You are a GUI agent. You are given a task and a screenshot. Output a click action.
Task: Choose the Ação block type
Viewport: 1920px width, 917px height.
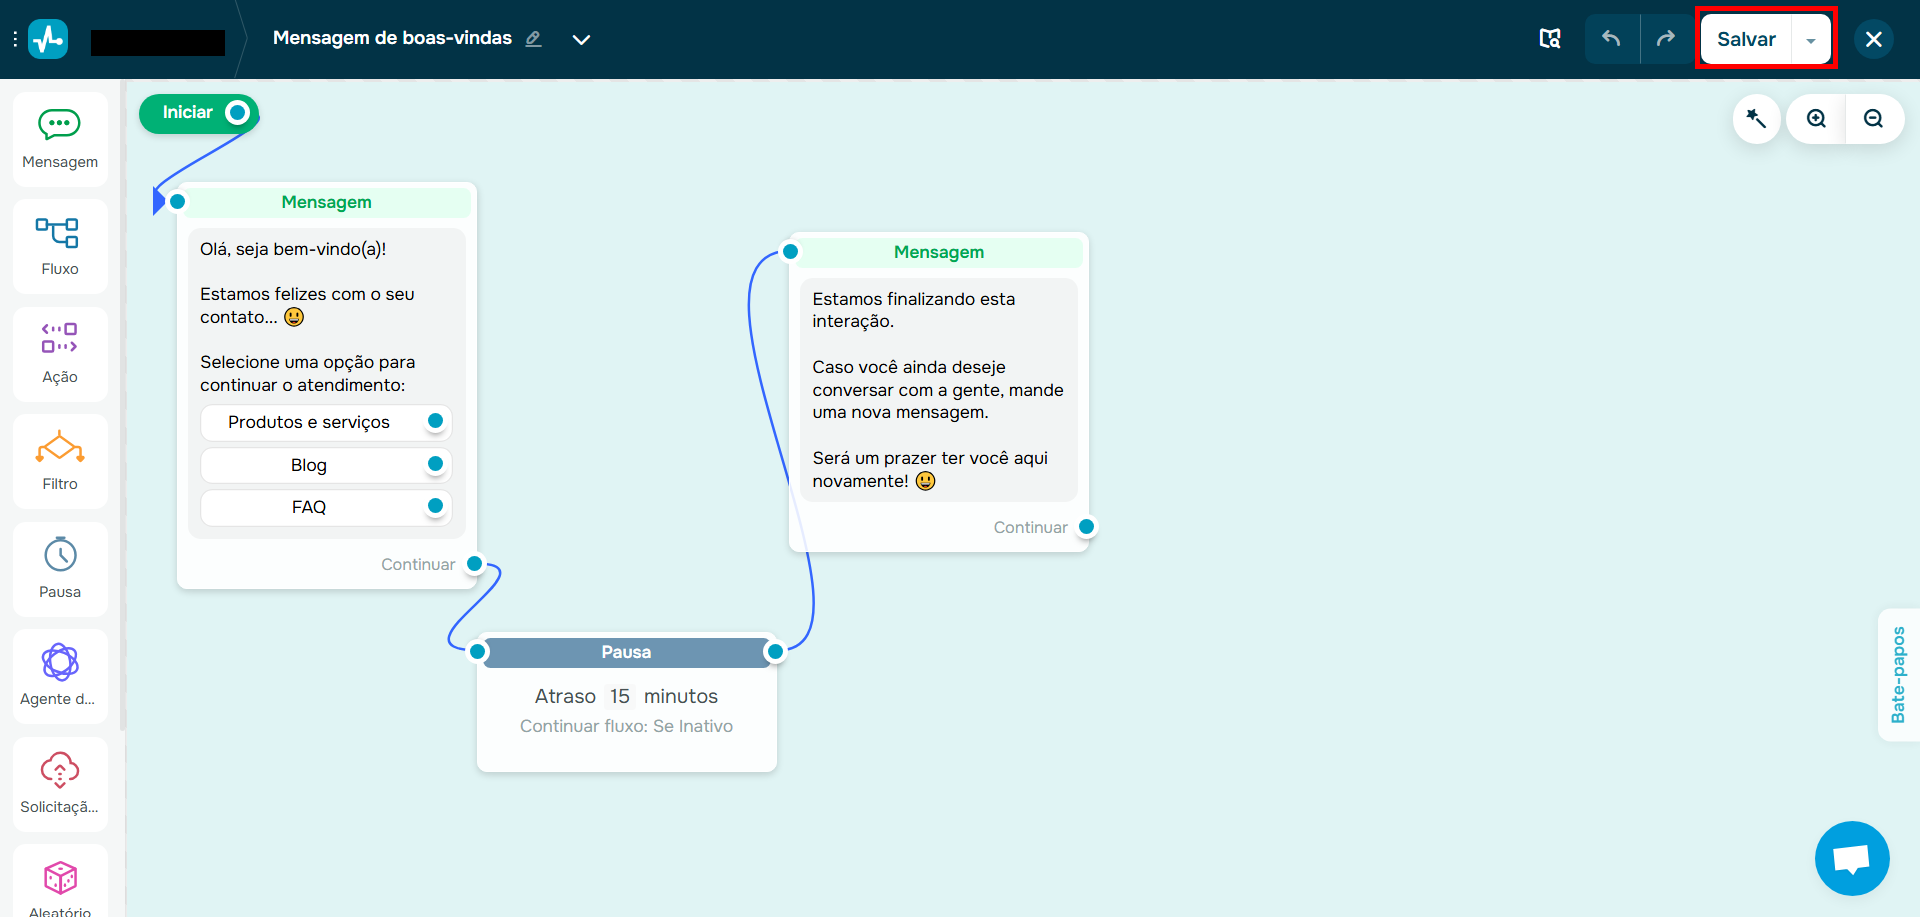59,353
